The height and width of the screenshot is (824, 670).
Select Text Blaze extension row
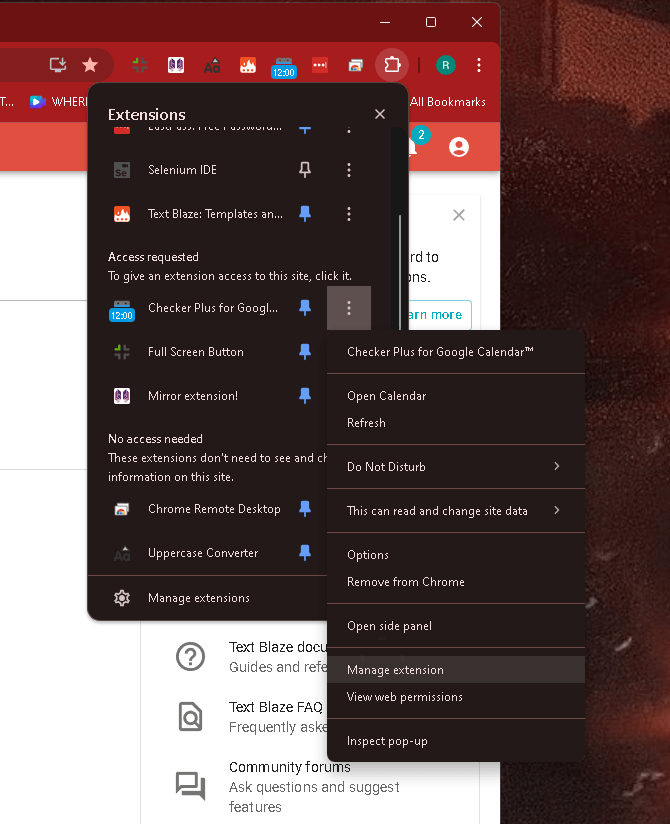pos(215,214)
